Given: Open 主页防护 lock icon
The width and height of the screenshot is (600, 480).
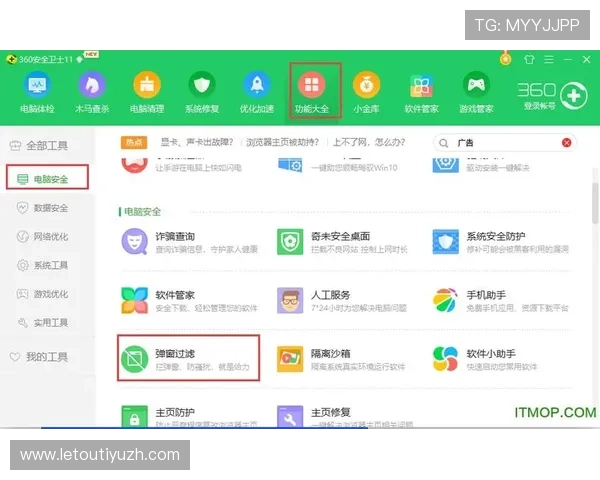Looking at the screenshot, I should [x=134, y=416].
